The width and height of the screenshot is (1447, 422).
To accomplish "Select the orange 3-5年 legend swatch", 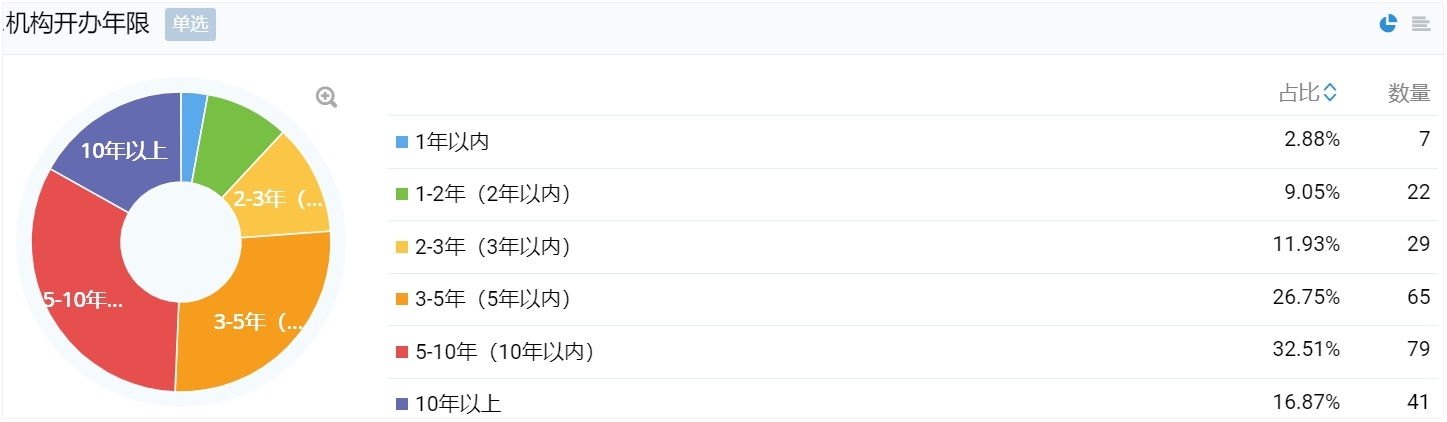I will click(x=402, y=299).
